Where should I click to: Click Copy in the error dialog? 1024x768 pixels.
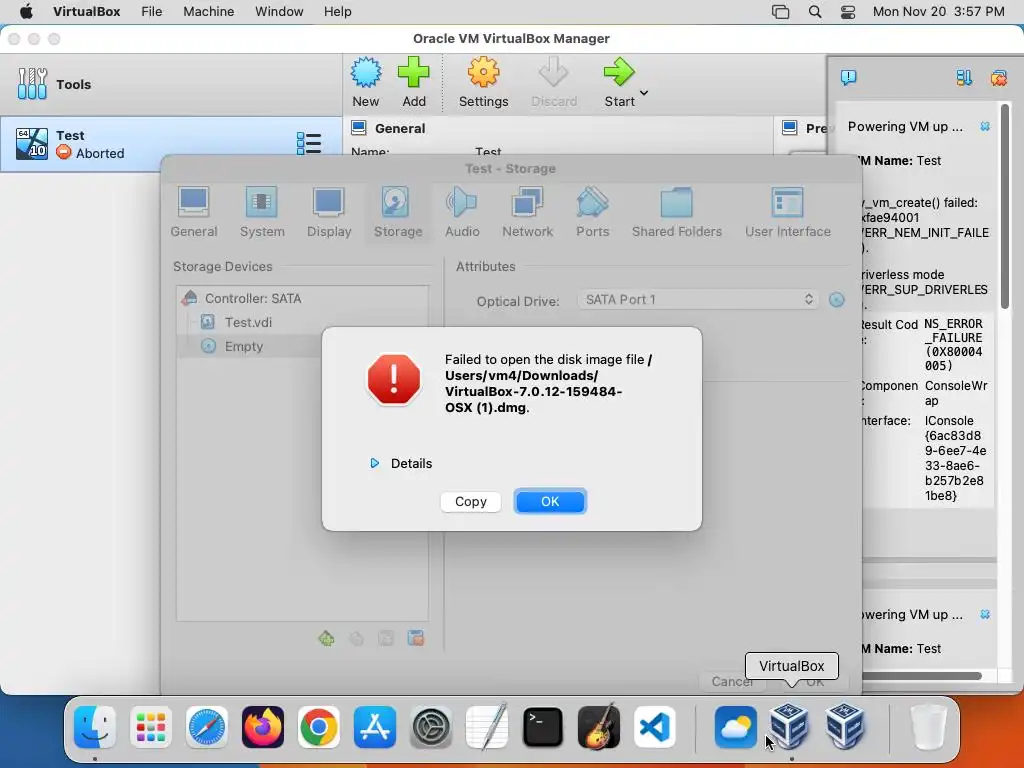[471, 502]
